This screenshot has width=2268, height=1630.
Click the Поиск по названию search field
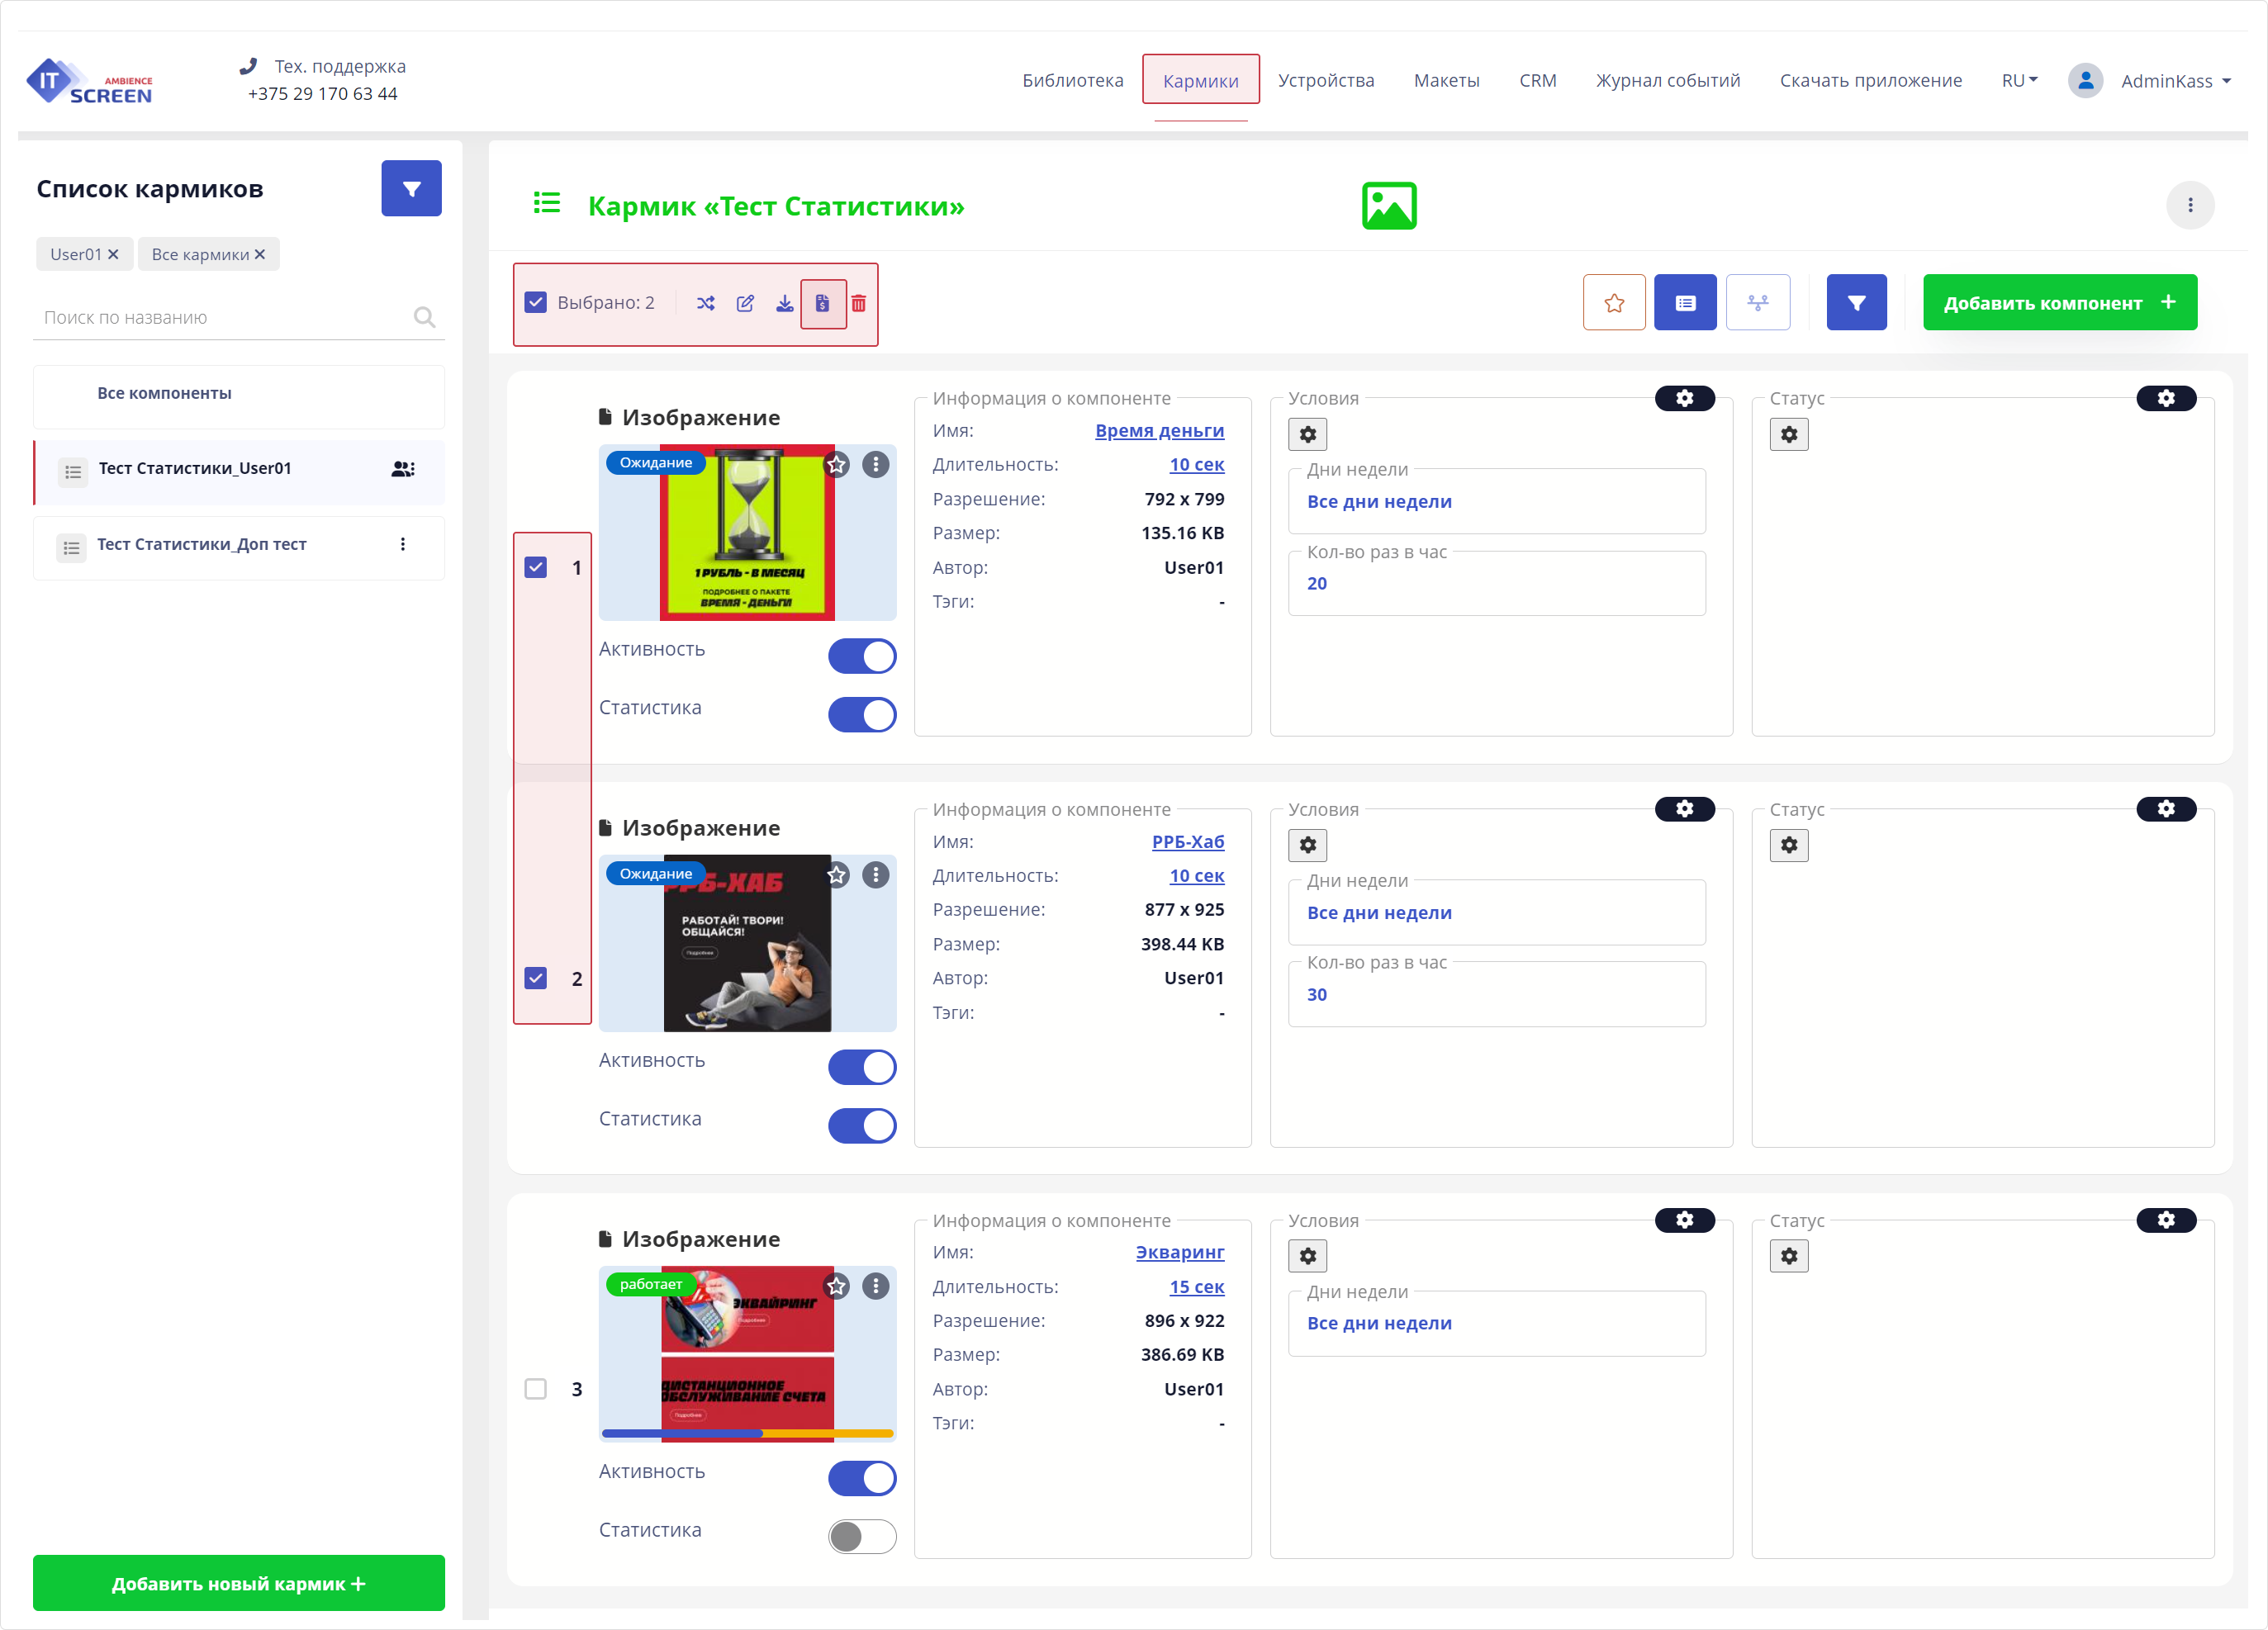[225, 317]
